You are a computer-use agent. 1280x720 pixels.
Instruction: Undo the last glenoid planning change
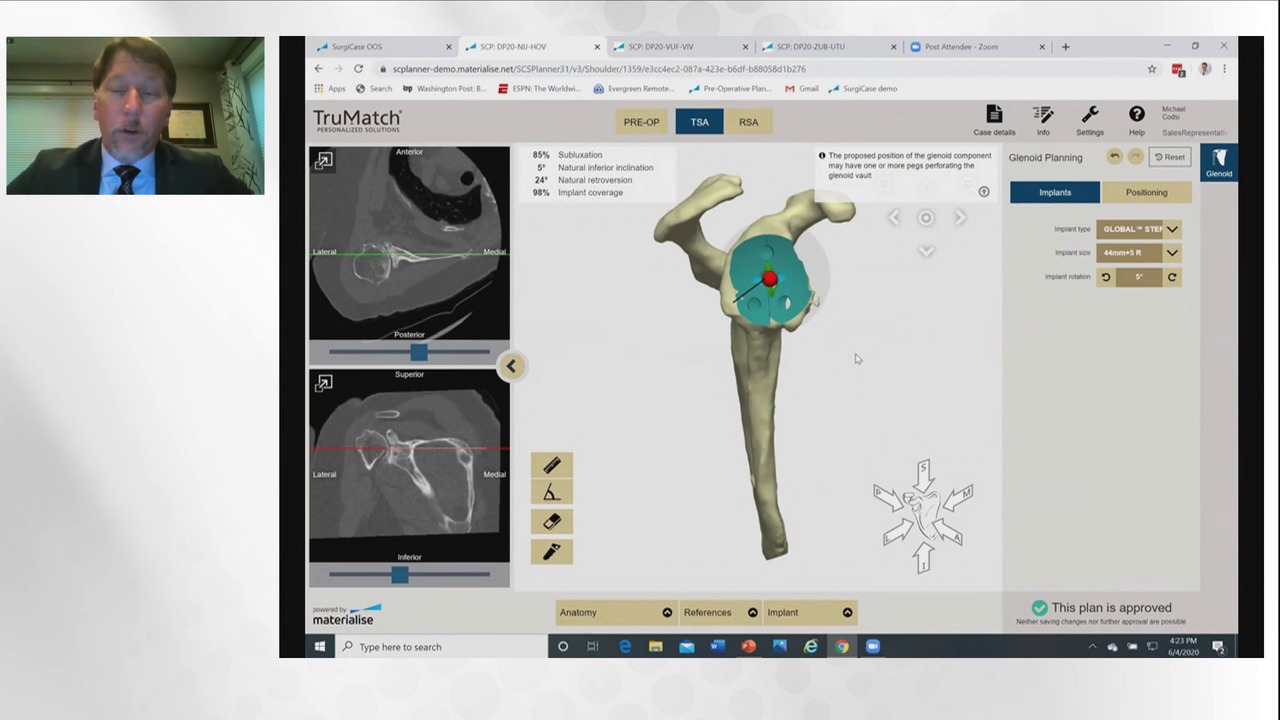pos(1114,157)
